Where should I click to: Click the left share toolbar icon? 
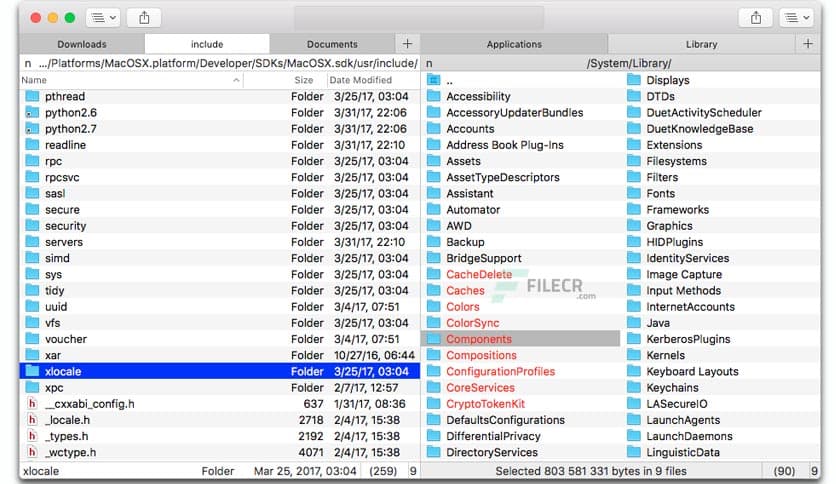(144, 18)
